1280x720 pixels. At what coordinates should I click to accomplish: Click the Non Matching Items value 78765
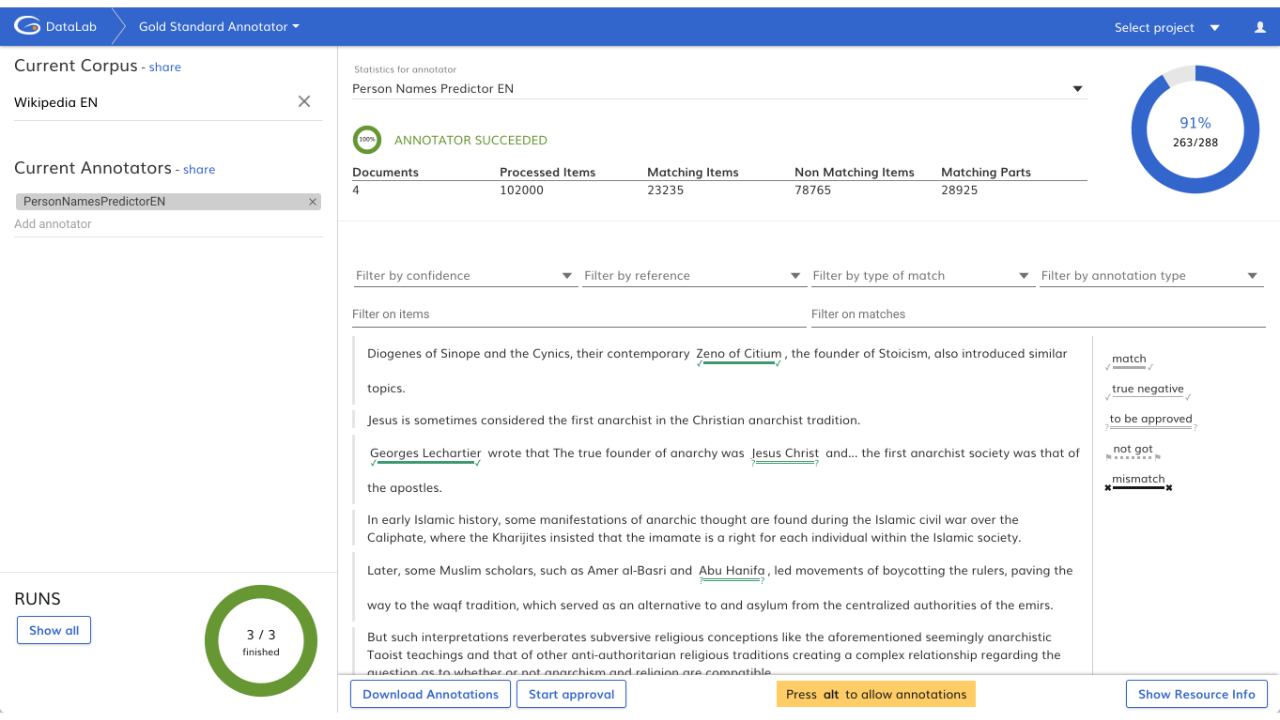(x=813, y=190)
